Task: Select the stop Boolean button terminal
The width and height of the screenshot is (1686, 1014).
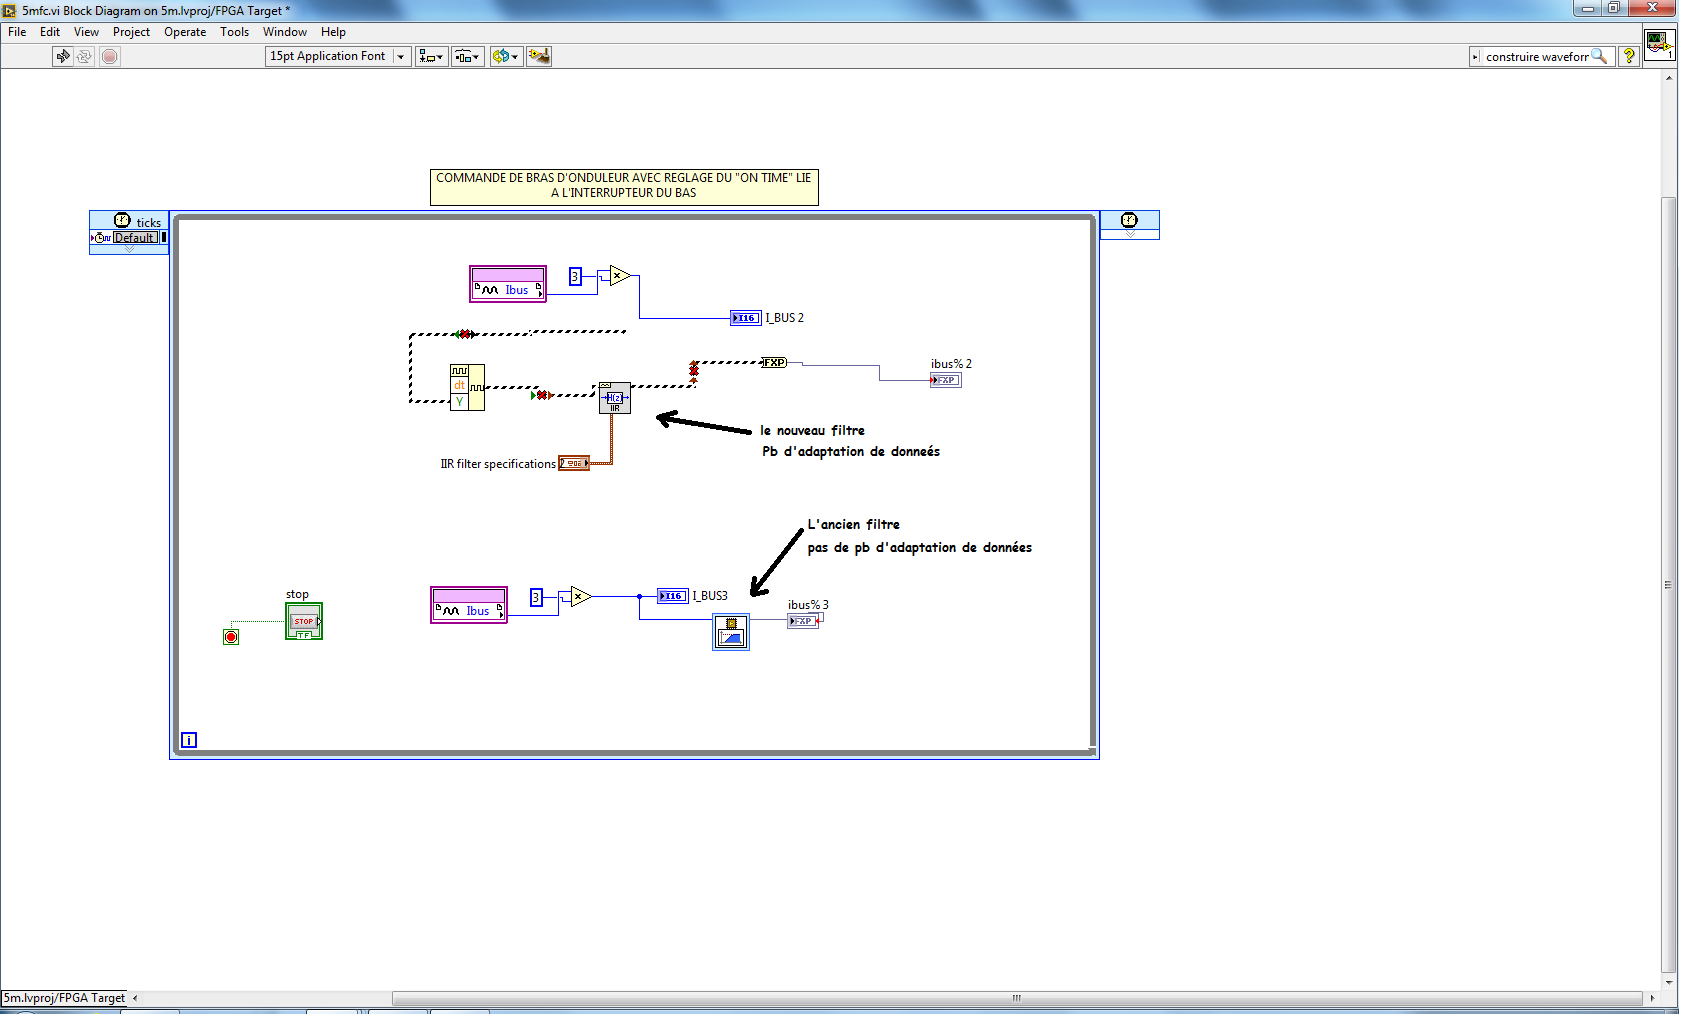Action: pyautogui.click(x=304, y=621)
